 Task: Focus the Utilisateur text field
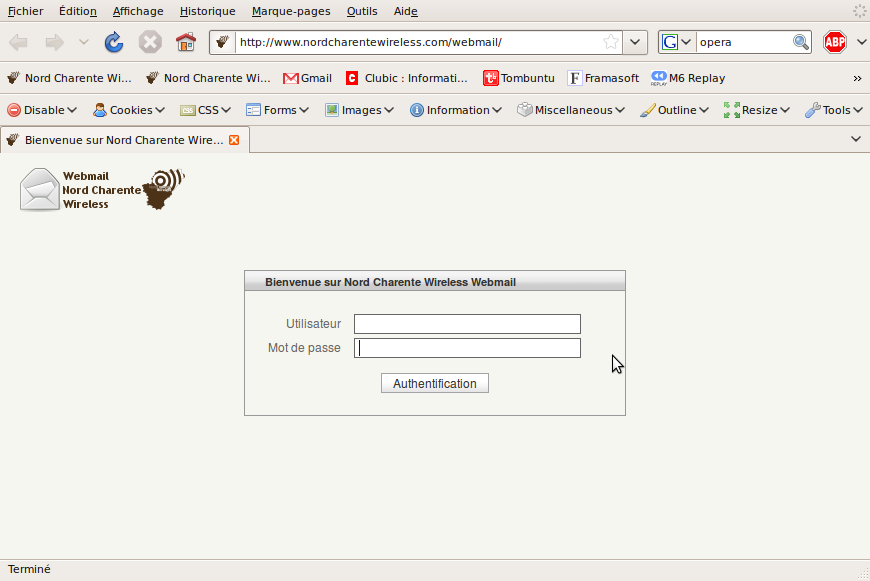(x=467, y=324)
